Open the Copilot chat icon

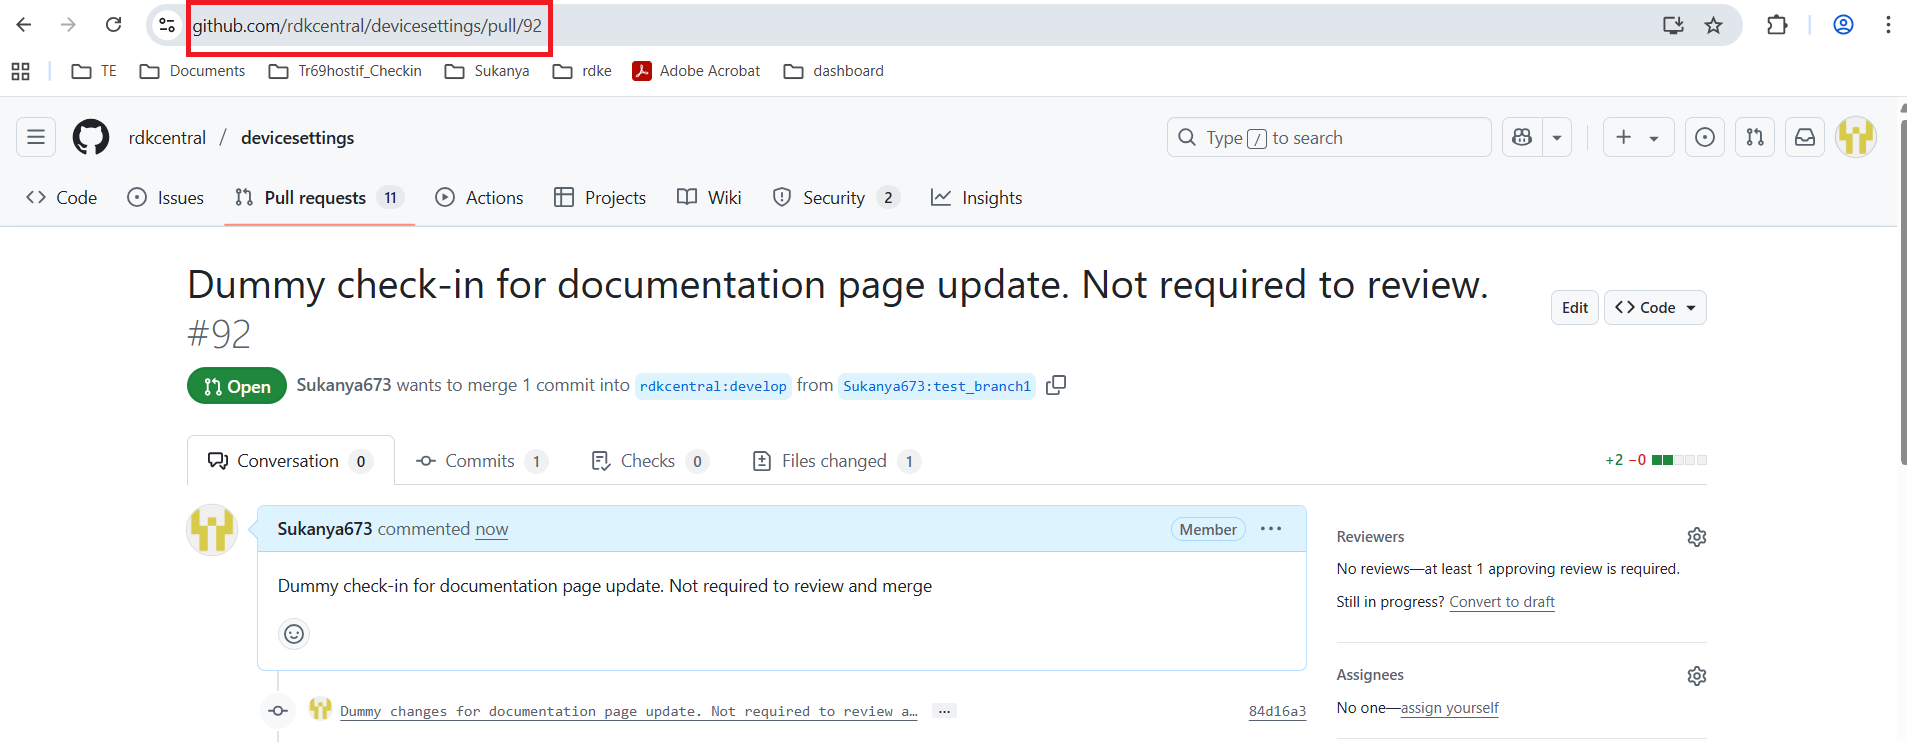click(x=1522, y=137)
